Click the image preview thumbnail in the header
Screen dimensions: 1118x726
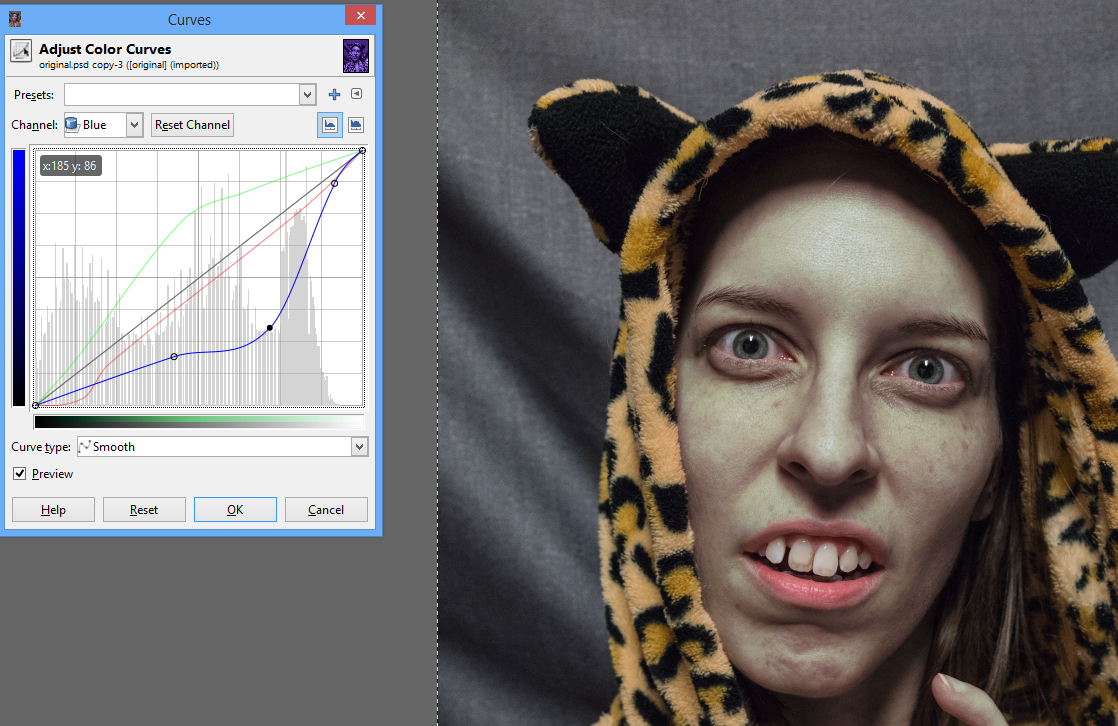pyautogui.click(x=356, y=55)
